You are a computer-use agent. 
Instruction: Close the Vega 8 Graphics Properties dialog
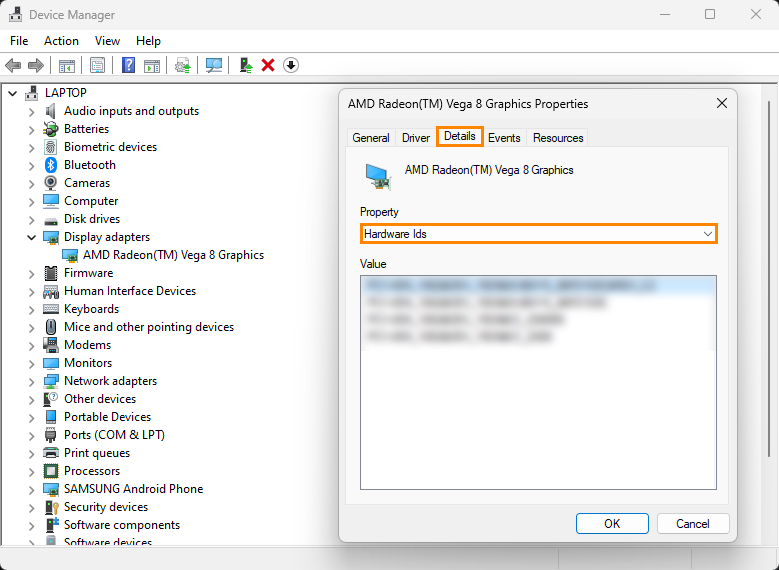tap(721, 103)
